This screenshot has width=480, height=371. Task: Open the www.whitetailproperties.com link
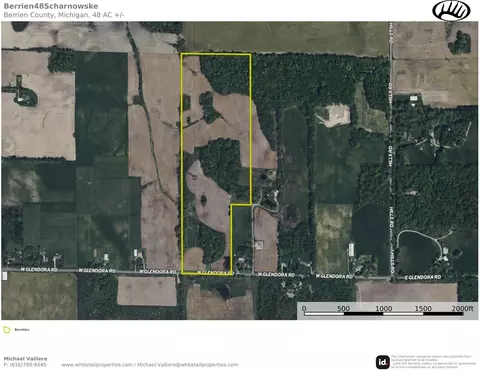pyautogui.click(x=97, y=365)
